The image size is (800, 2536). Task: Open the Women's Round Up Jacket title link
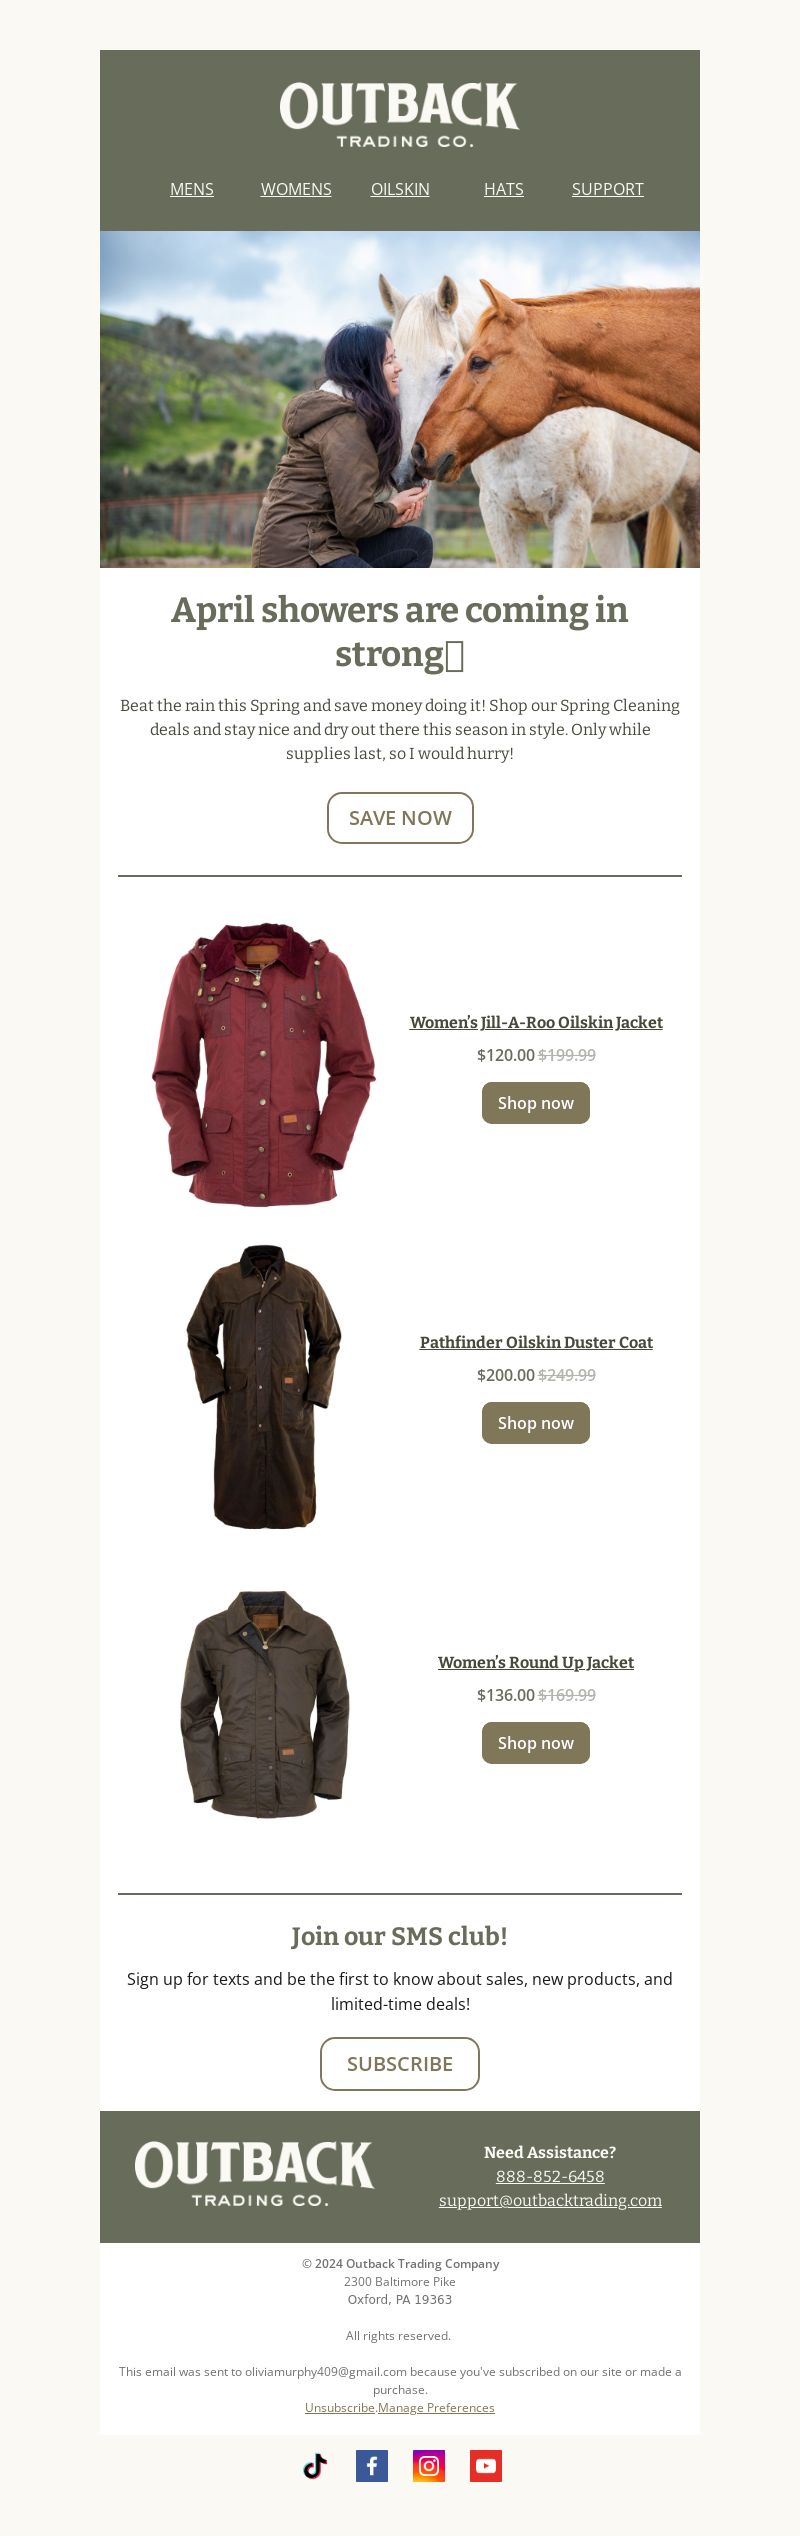point(536,1662)
